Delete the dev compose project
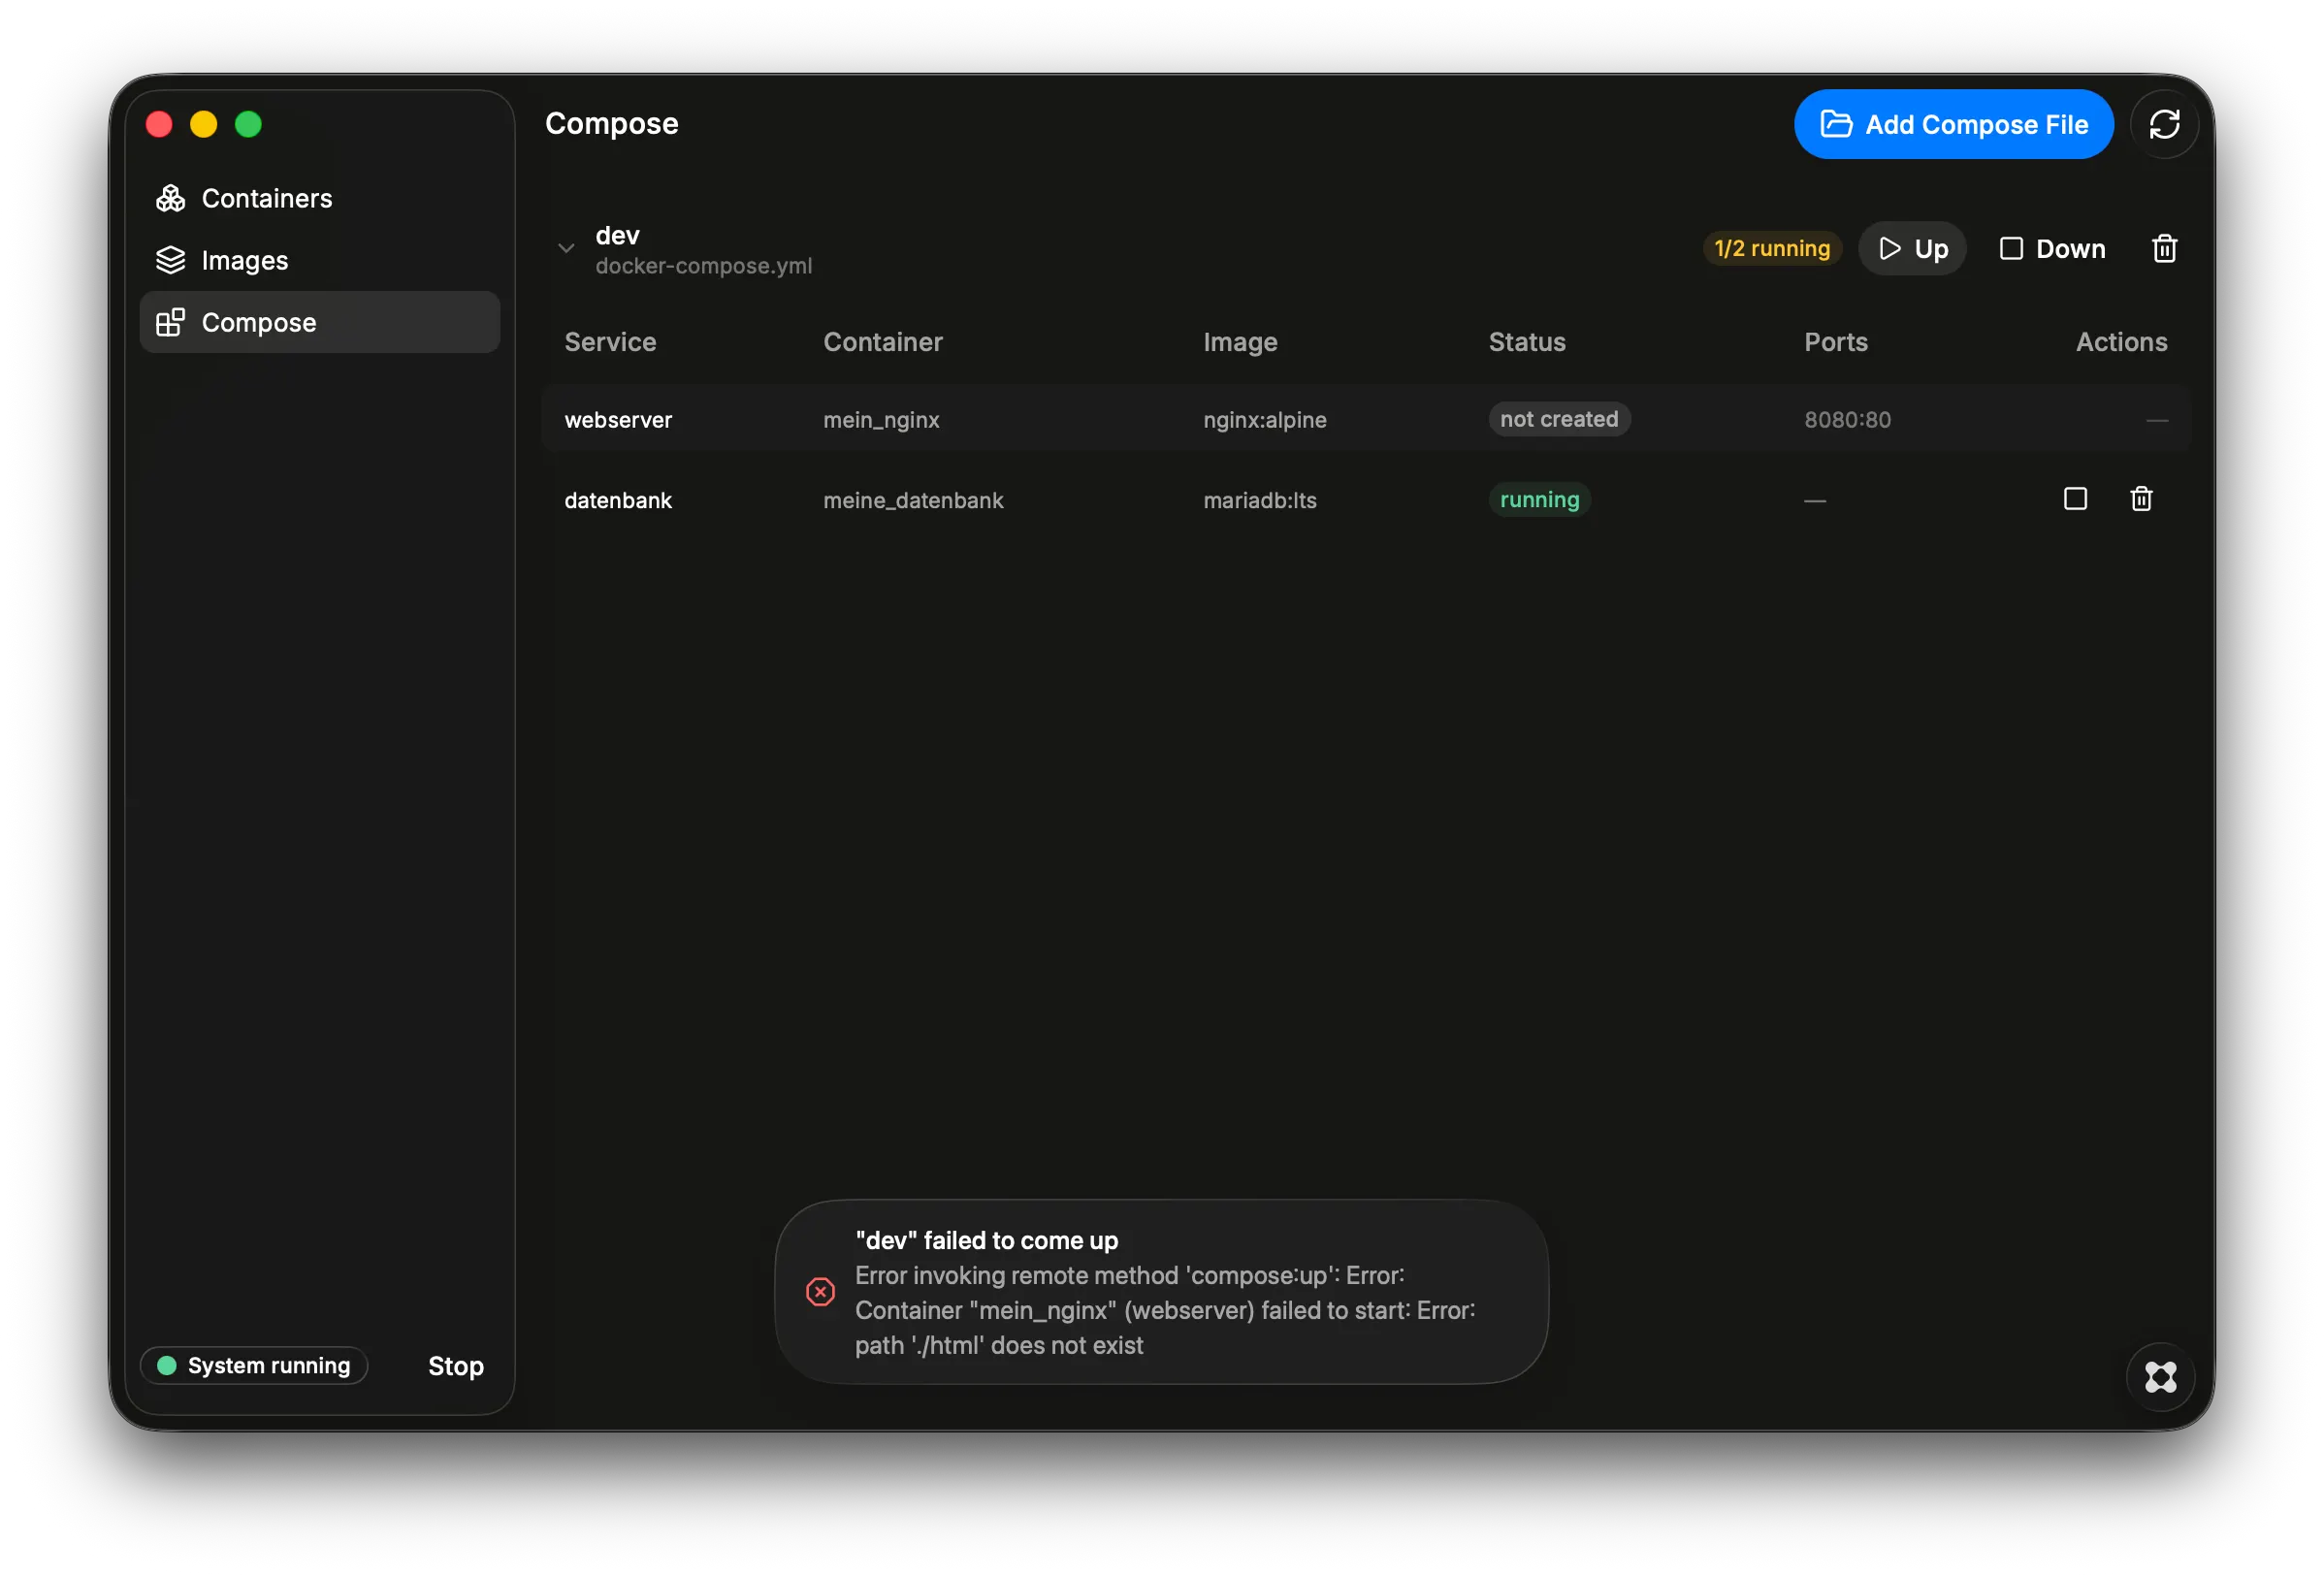Screen dimensions: 2324x1575 [x=2164, y=248]
